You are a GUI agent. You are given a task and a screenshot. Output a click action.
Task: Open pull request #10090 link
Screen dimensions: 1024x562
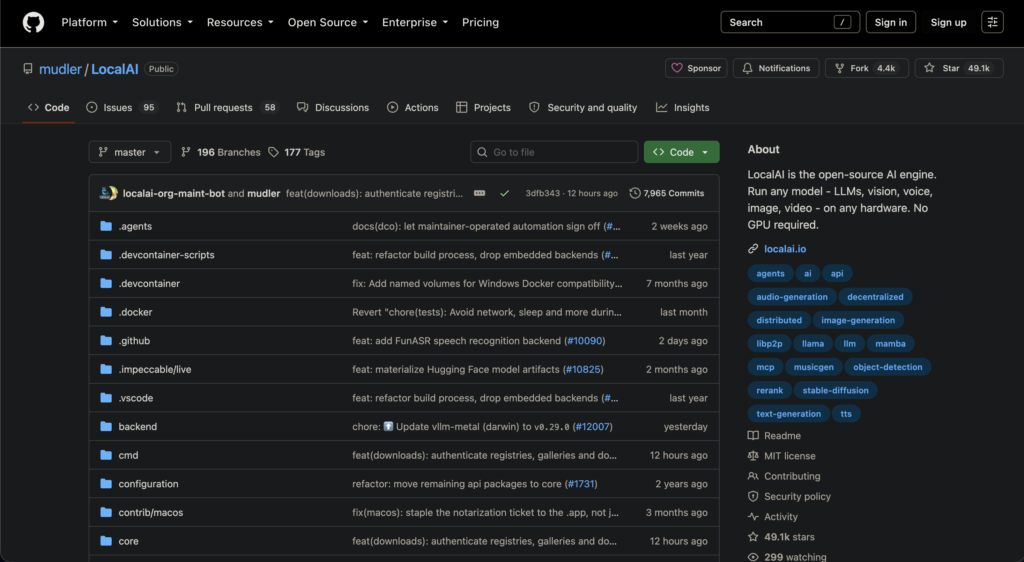point(584,341)
